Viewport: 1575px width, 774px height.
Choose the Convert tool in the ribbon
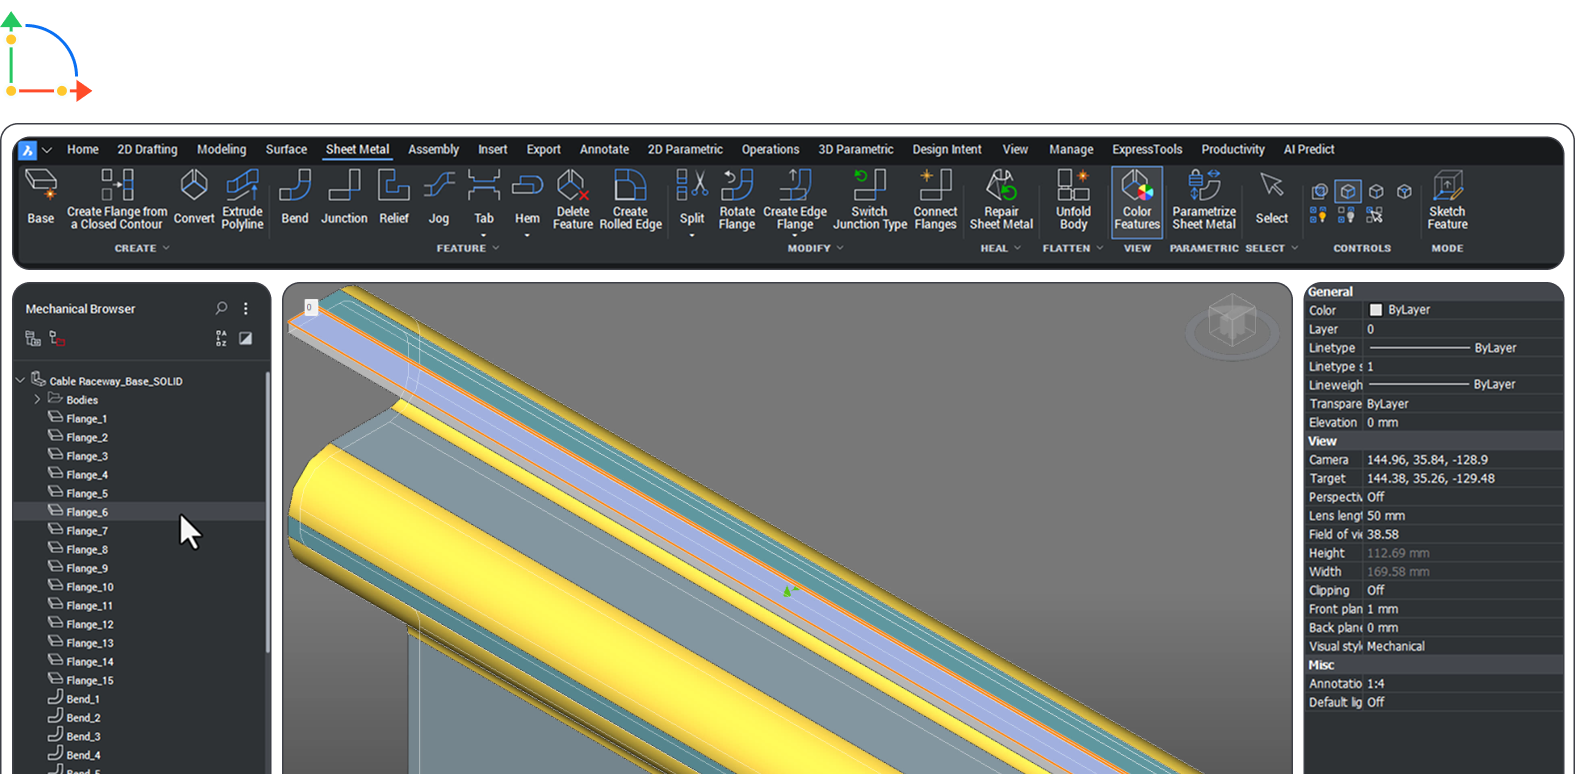[194, 198]
